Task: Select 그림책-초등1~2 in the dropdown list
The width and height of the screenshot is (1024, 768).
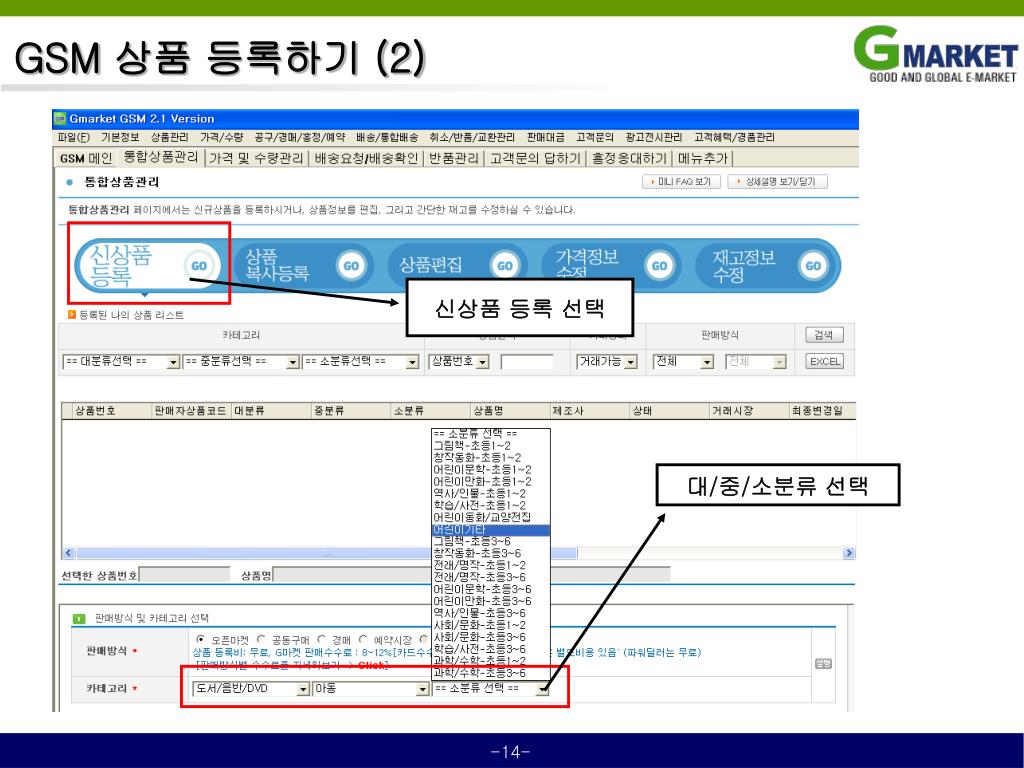Action: pos(490,445)
